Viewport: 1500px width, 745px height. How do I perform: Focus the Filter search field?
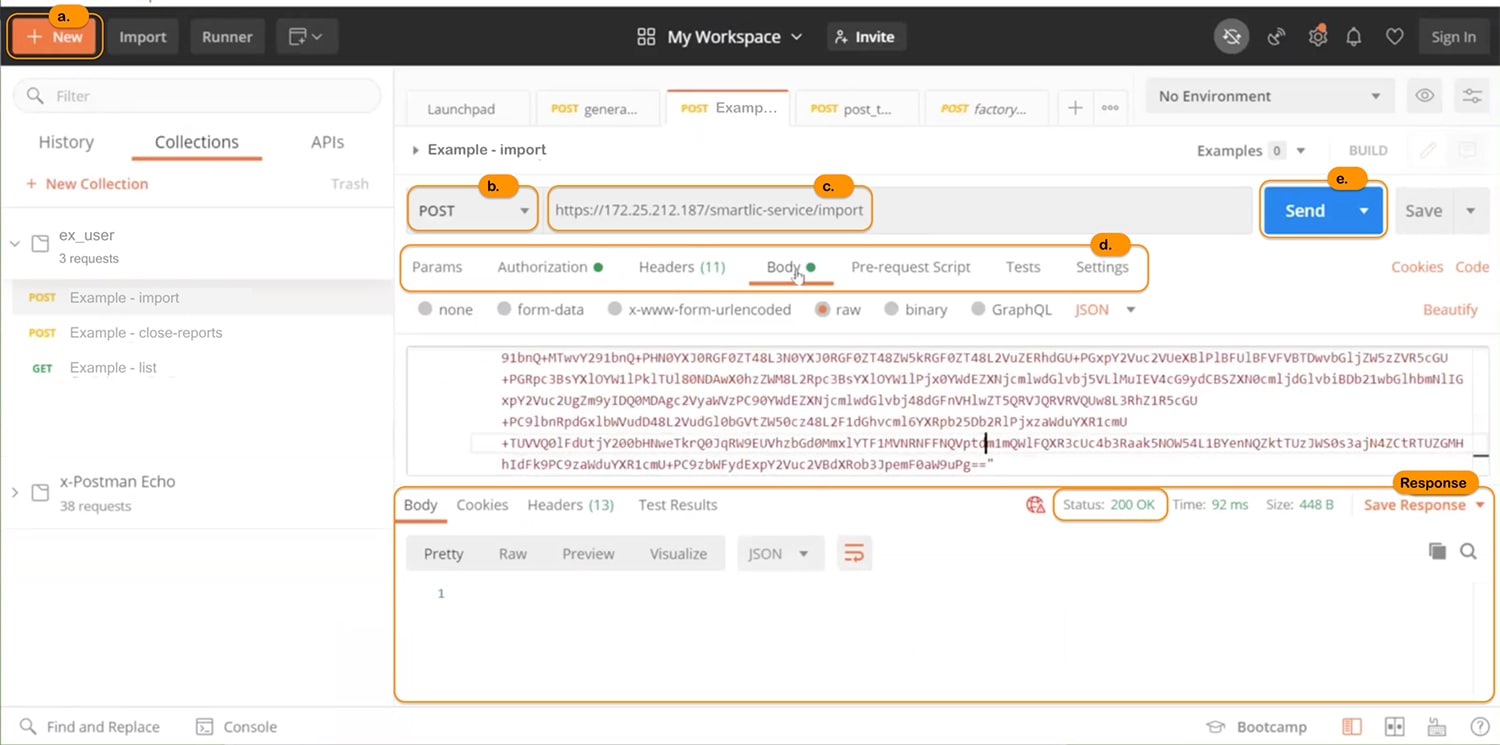(197, 96)
